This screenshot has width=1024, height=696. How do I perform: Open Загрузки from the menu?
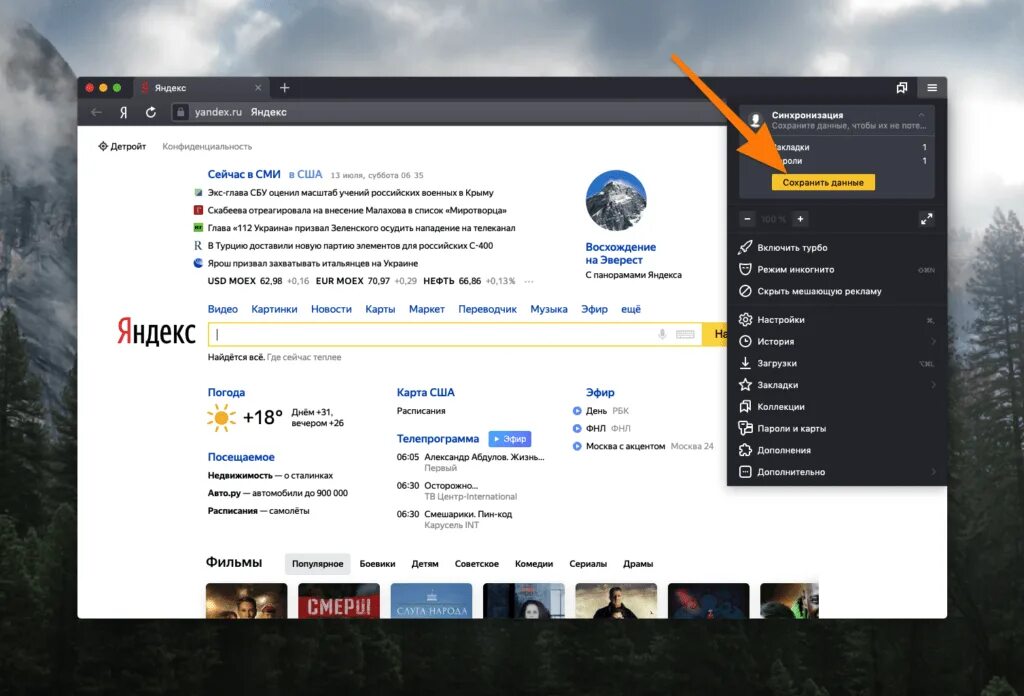(837, 363)
